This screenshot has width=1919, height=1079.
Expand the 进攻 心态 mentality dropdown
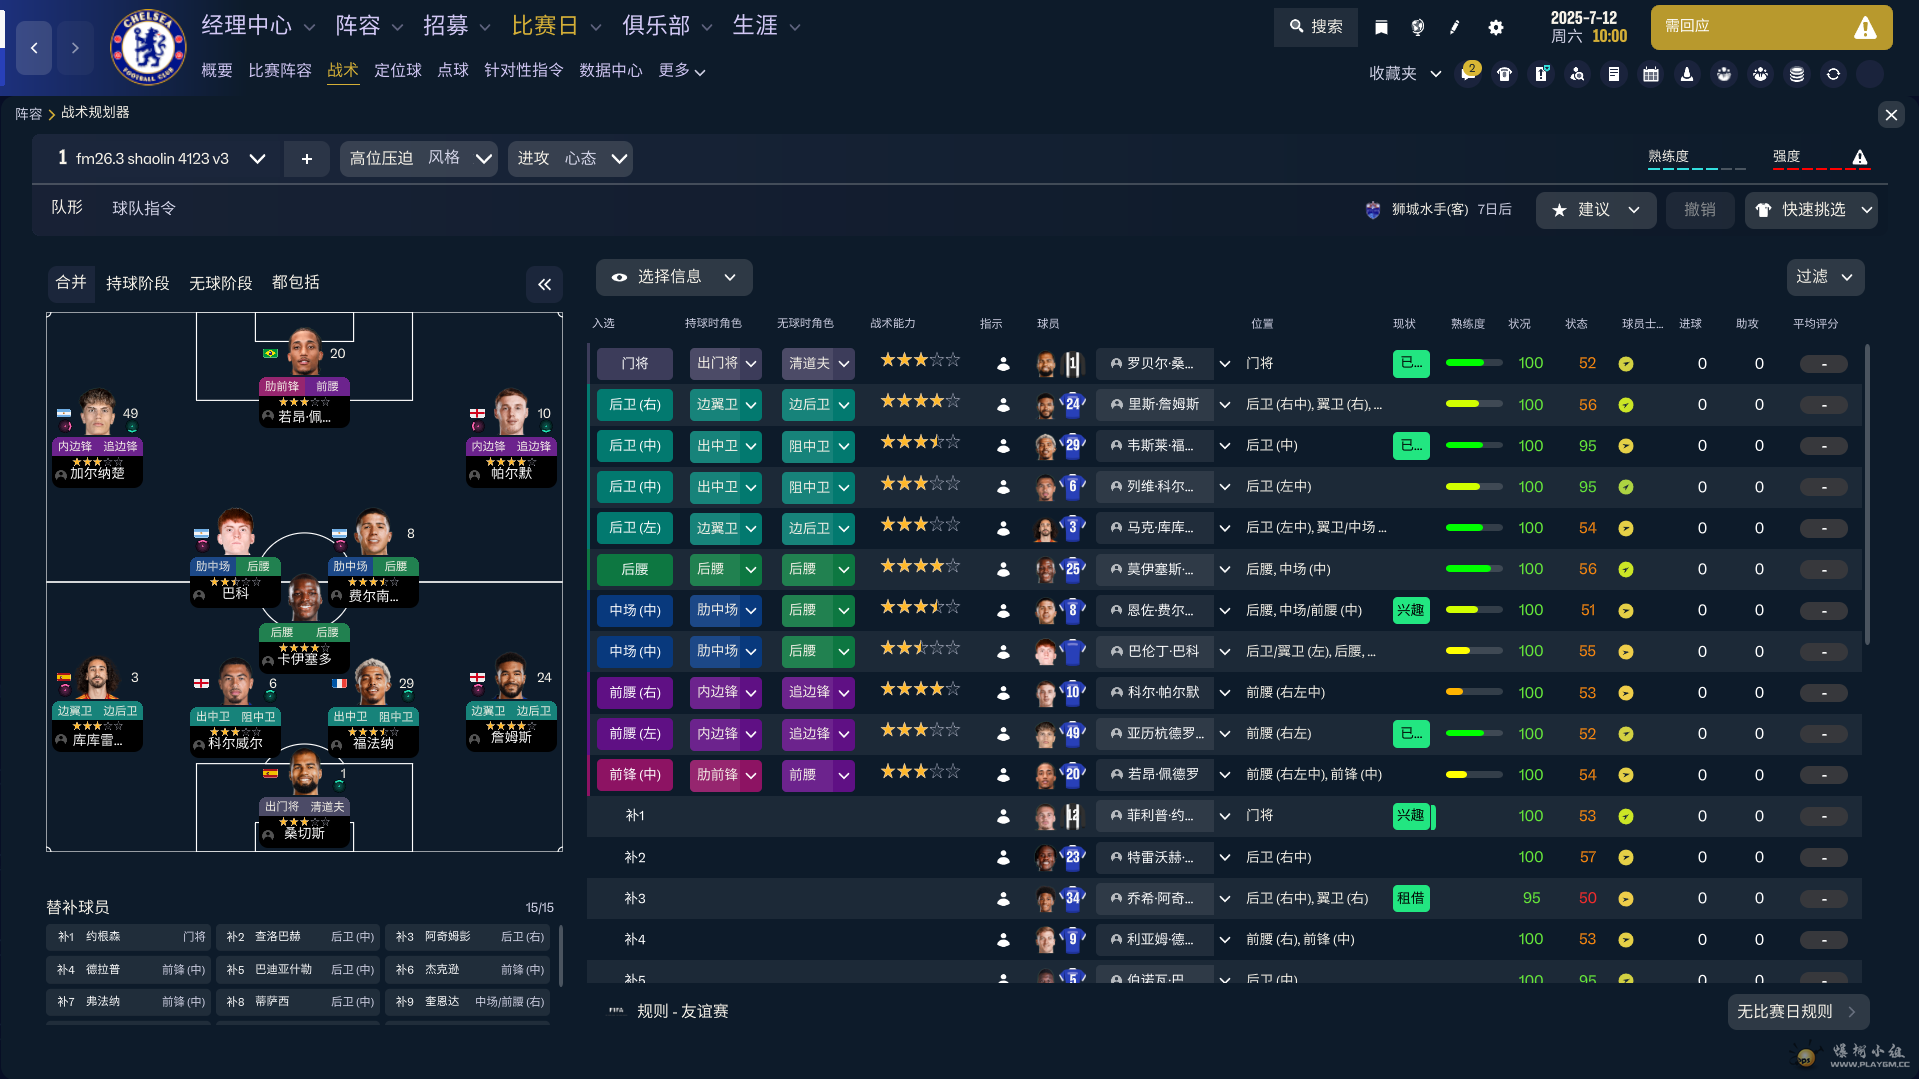click(570, 158)
